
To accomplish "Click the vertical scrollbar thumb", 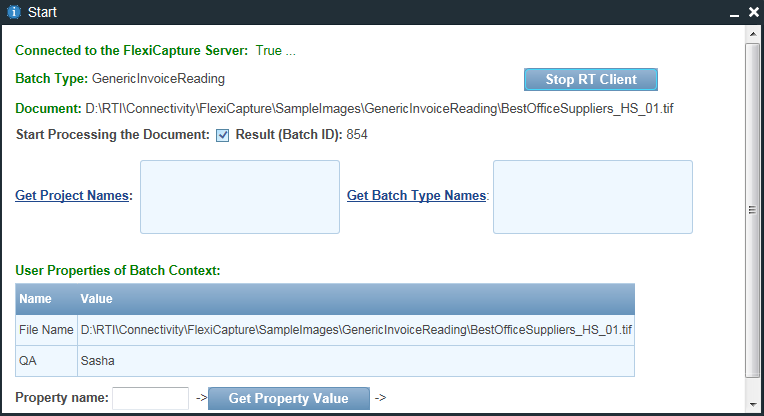I will click(753, 208).
